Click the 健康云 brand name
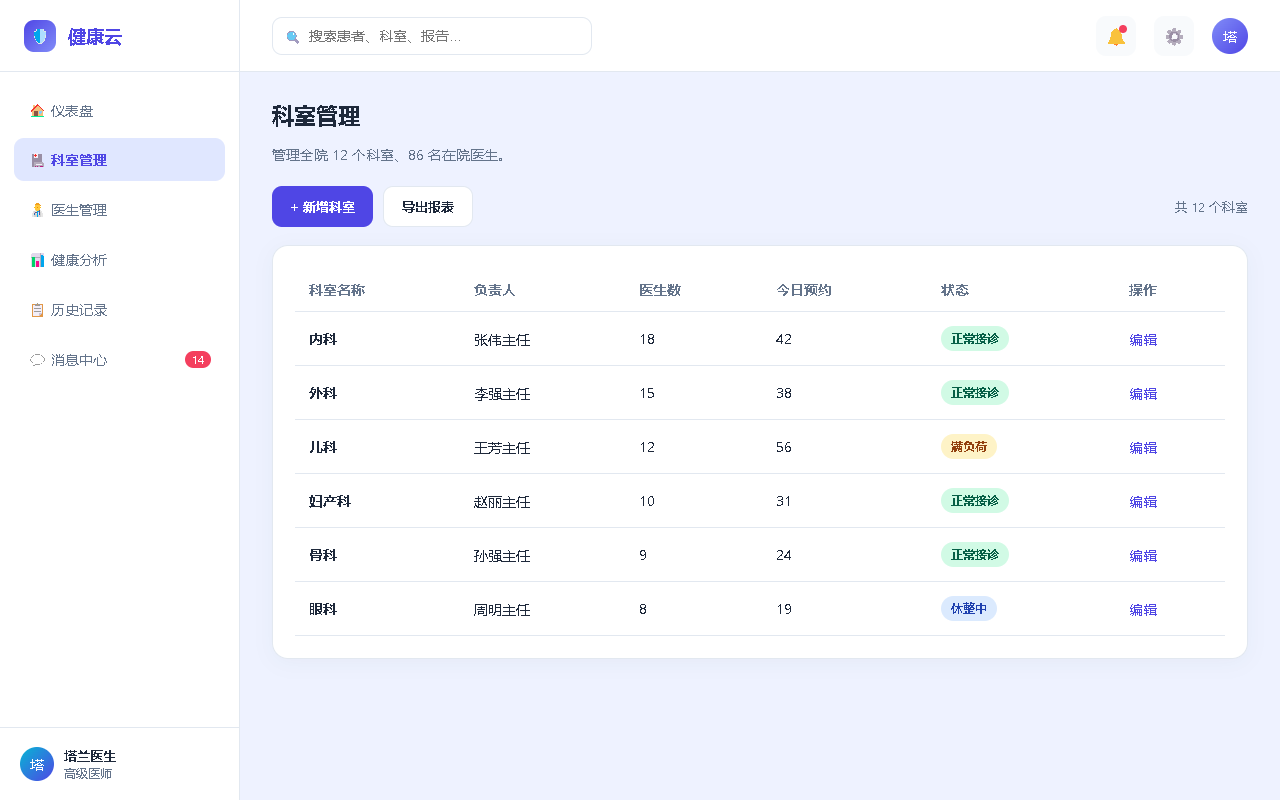 (x=95, y=37)
